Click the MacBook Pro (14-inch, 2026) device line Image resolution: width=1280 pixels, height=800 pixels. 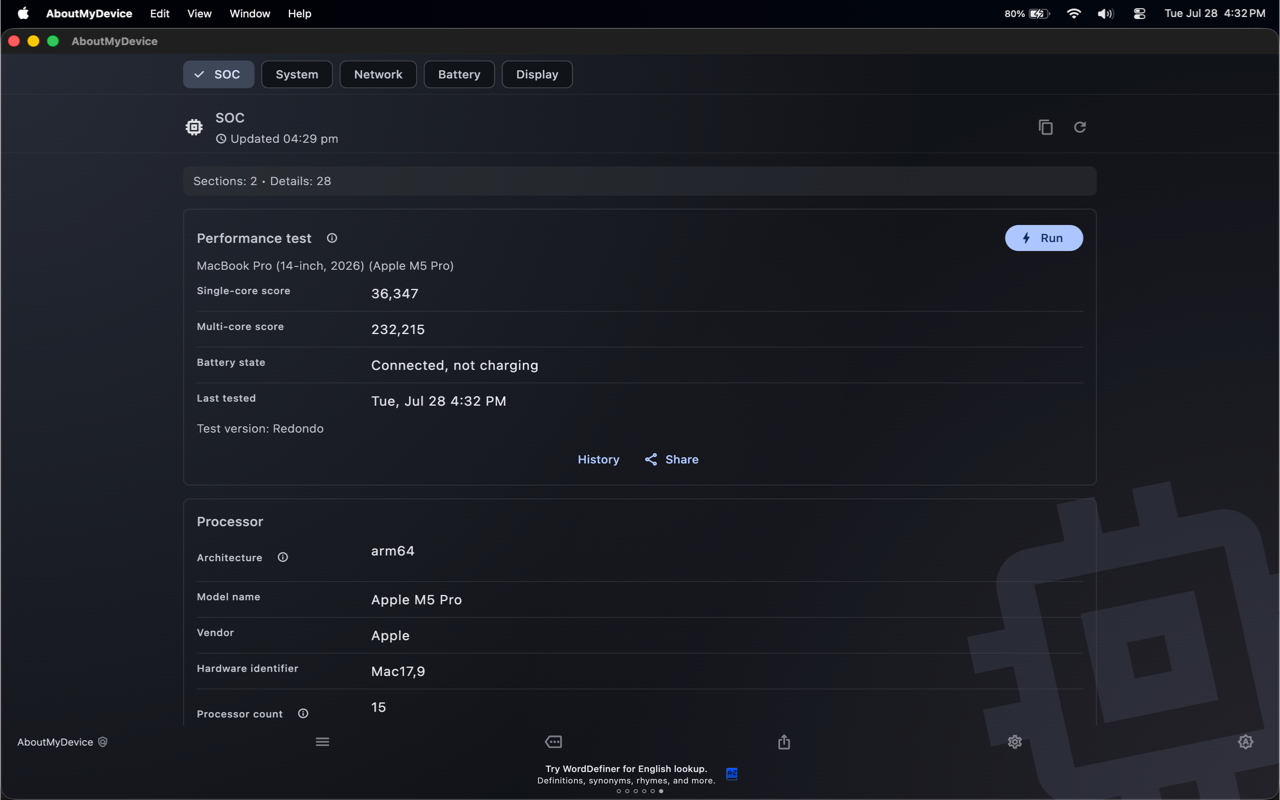(325, 266)
